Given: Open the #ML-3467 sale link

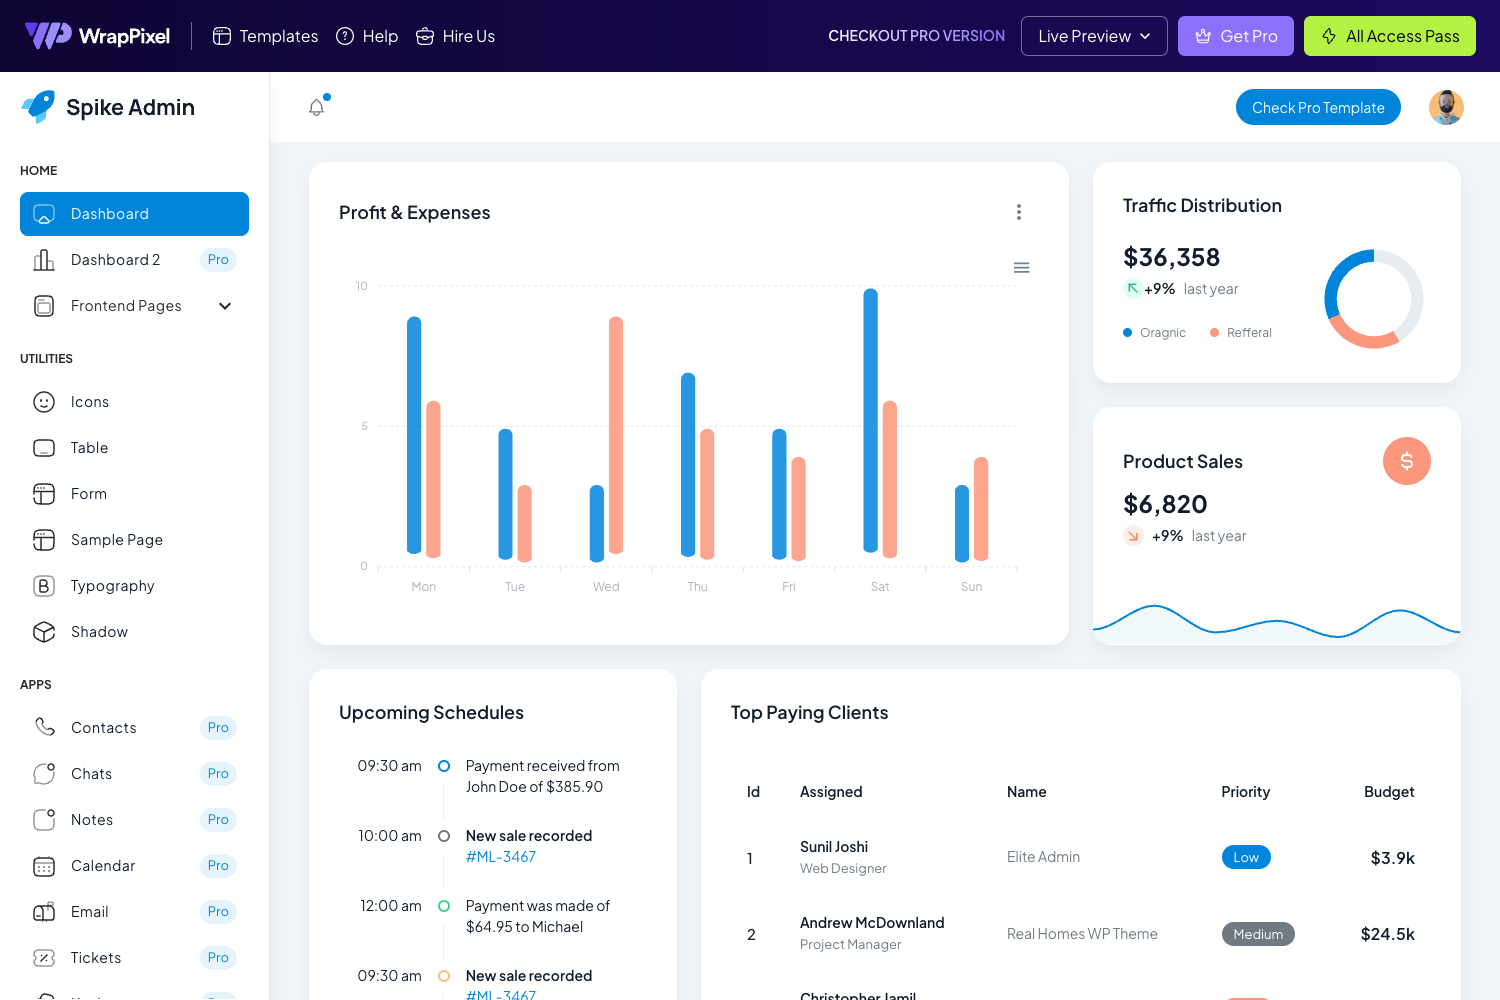Looking at the screenshot, I should (500, 857).
